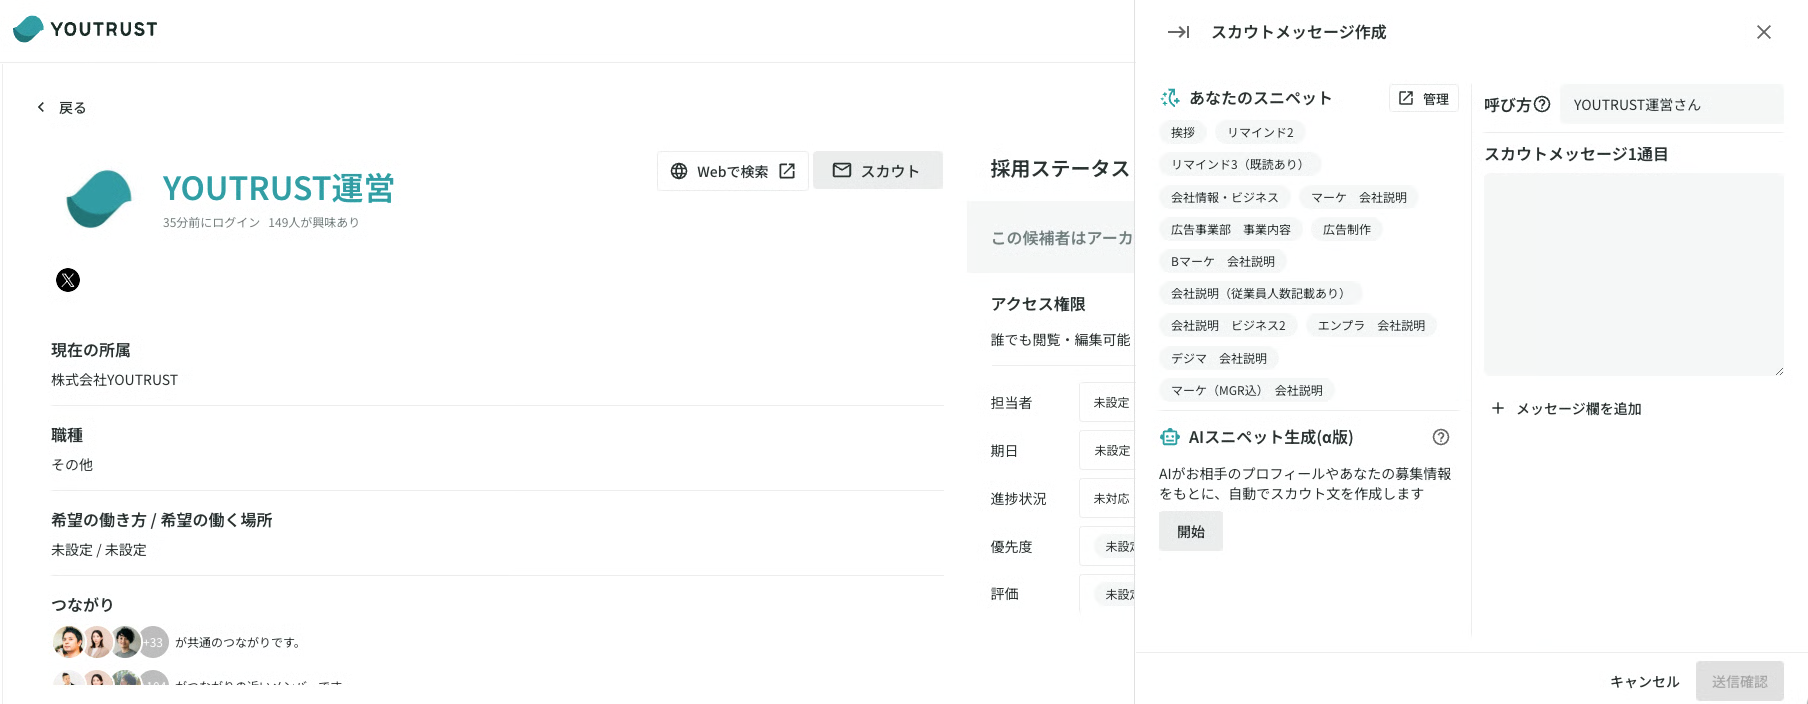Click the YOUTRUST運営 name heading
The width and height of the screenshot is (1808, 704).
click(278, 188)
